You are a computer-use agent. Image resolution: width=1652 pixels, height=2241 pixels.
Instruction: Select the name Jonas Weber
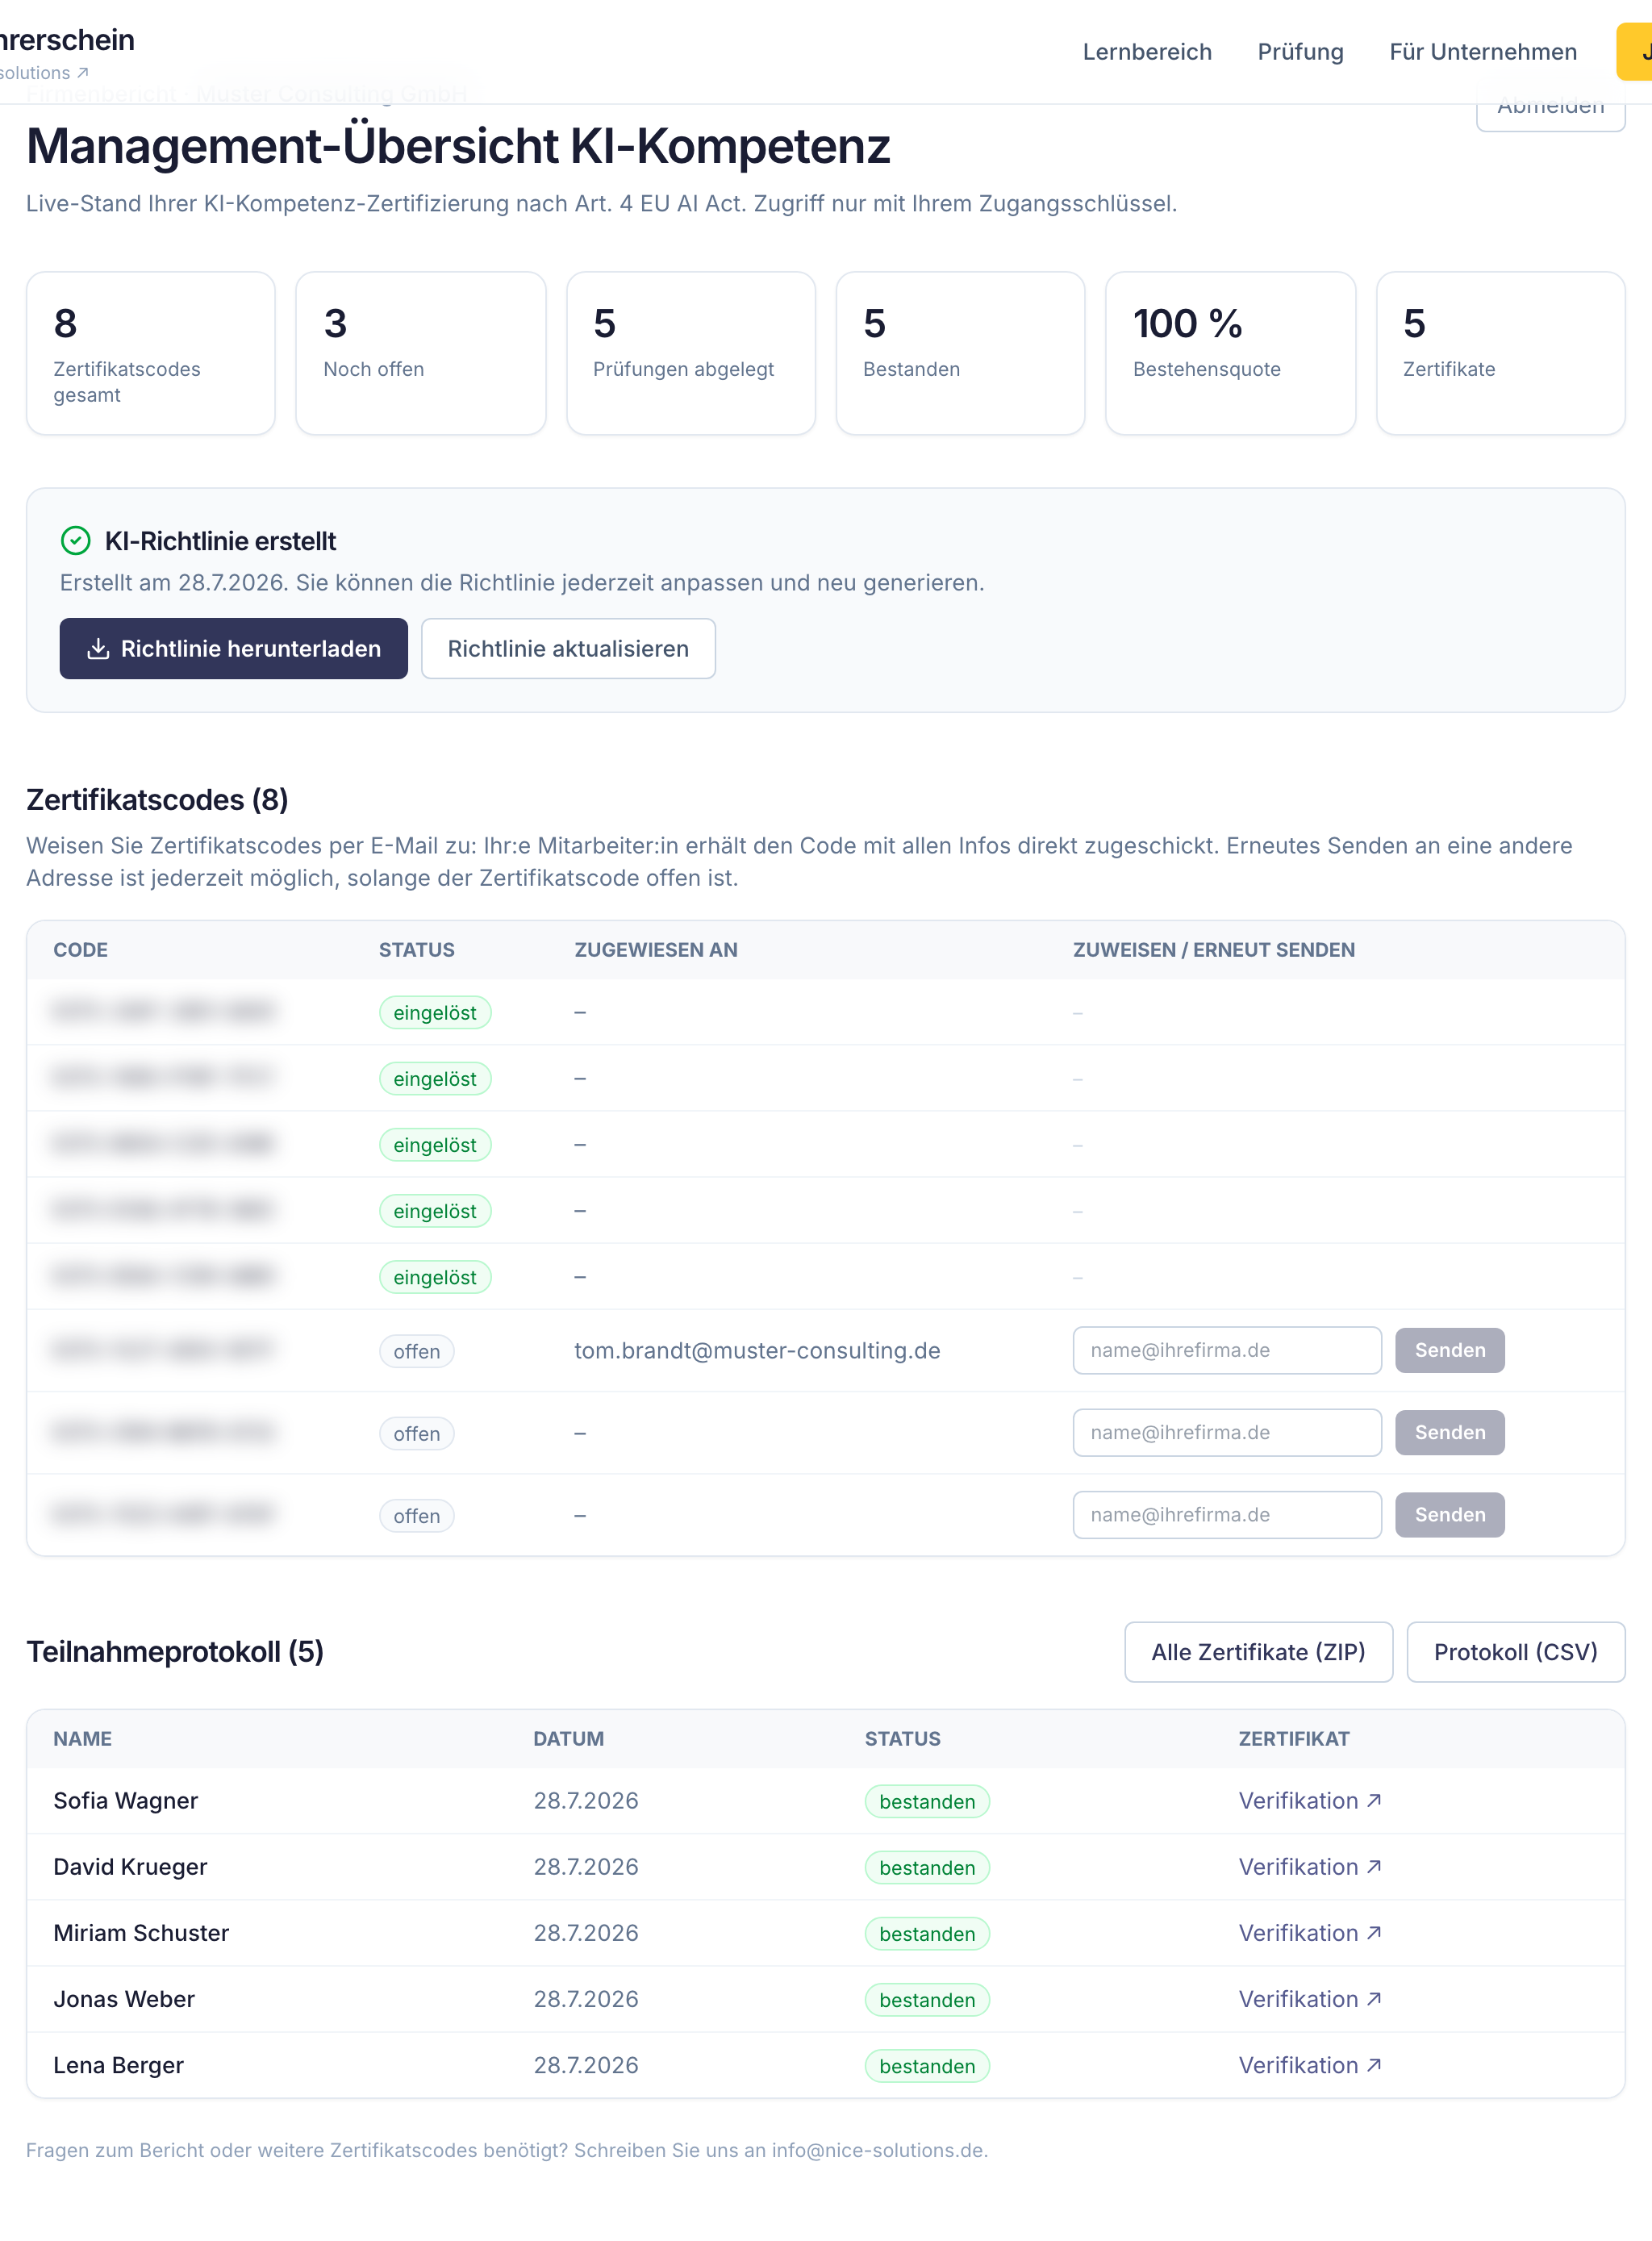pyautogui.click(x=124, y=1998)
